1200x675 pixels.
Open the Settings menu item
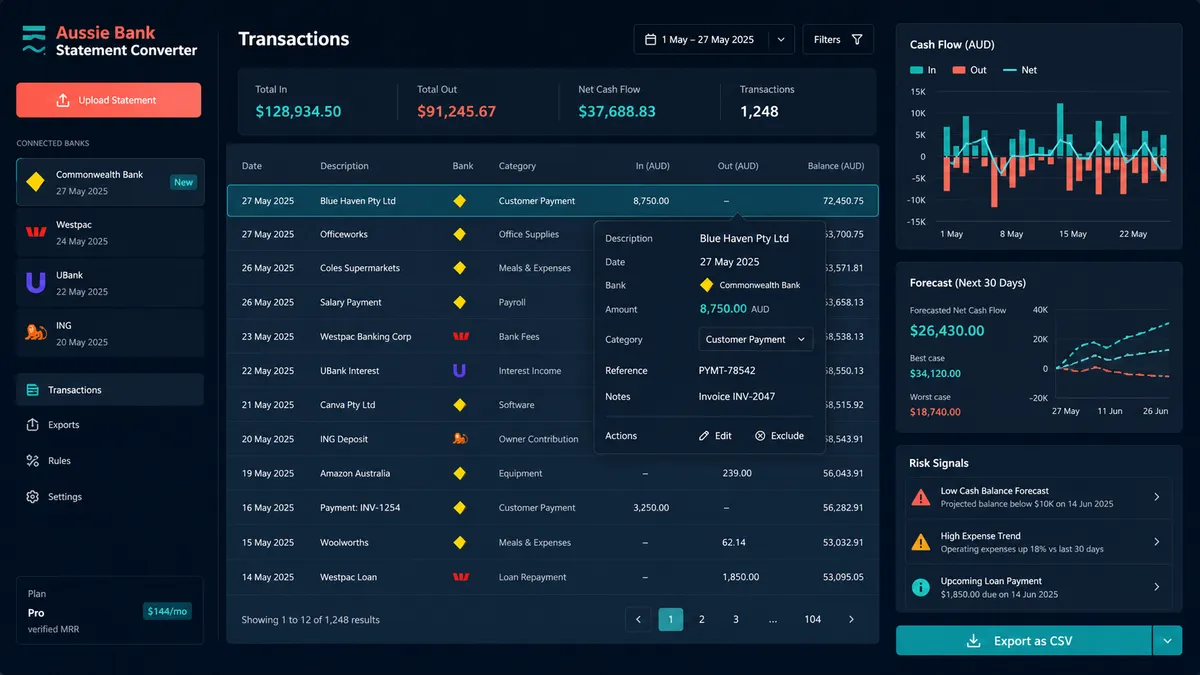(110, 497)
